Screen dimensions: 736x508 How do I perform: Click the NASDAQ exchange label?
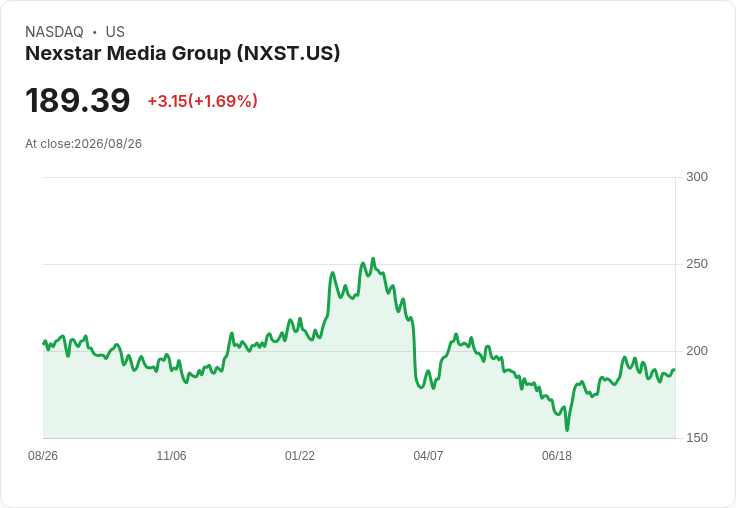(x=54, y=32)
